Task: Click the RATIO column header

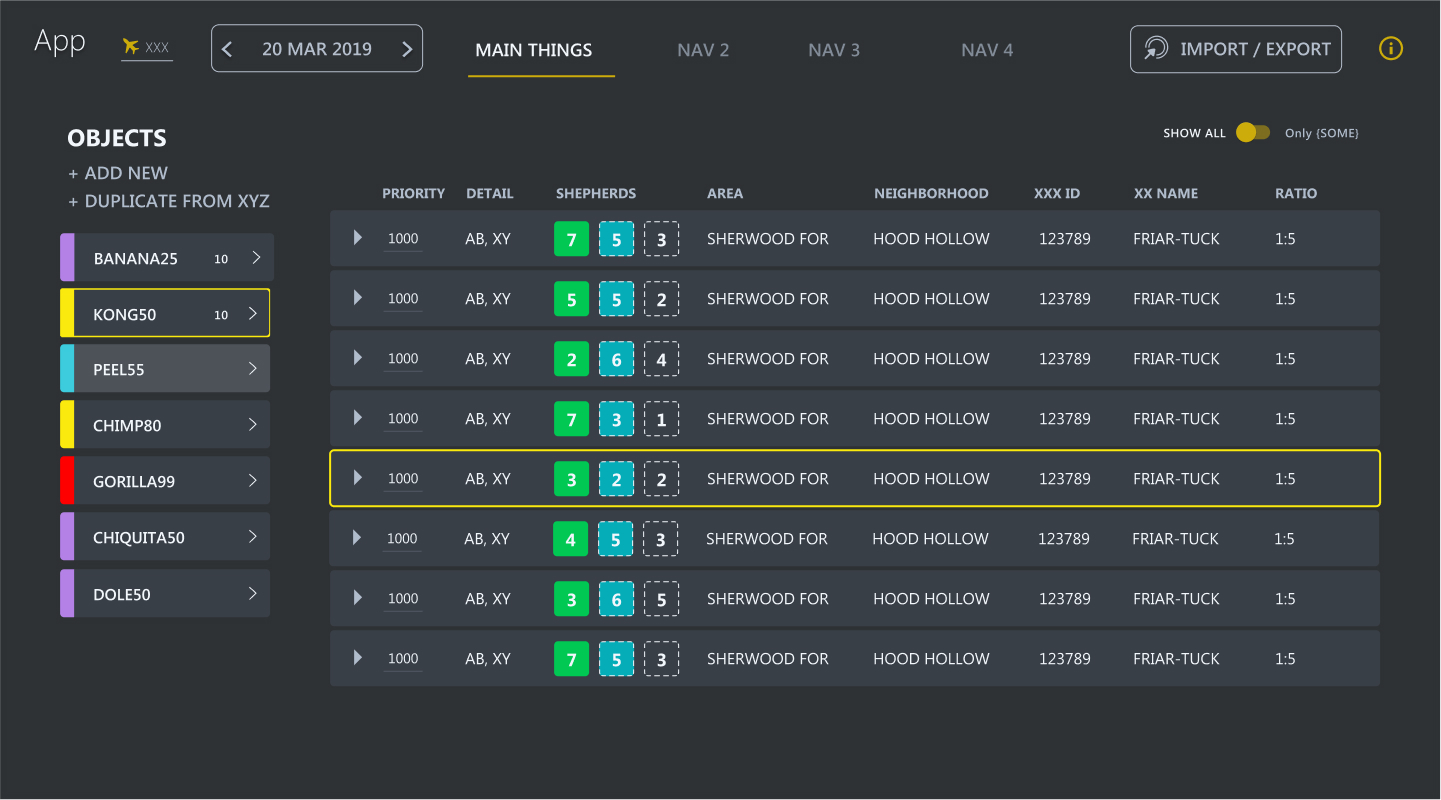Action: [1296, 193]
